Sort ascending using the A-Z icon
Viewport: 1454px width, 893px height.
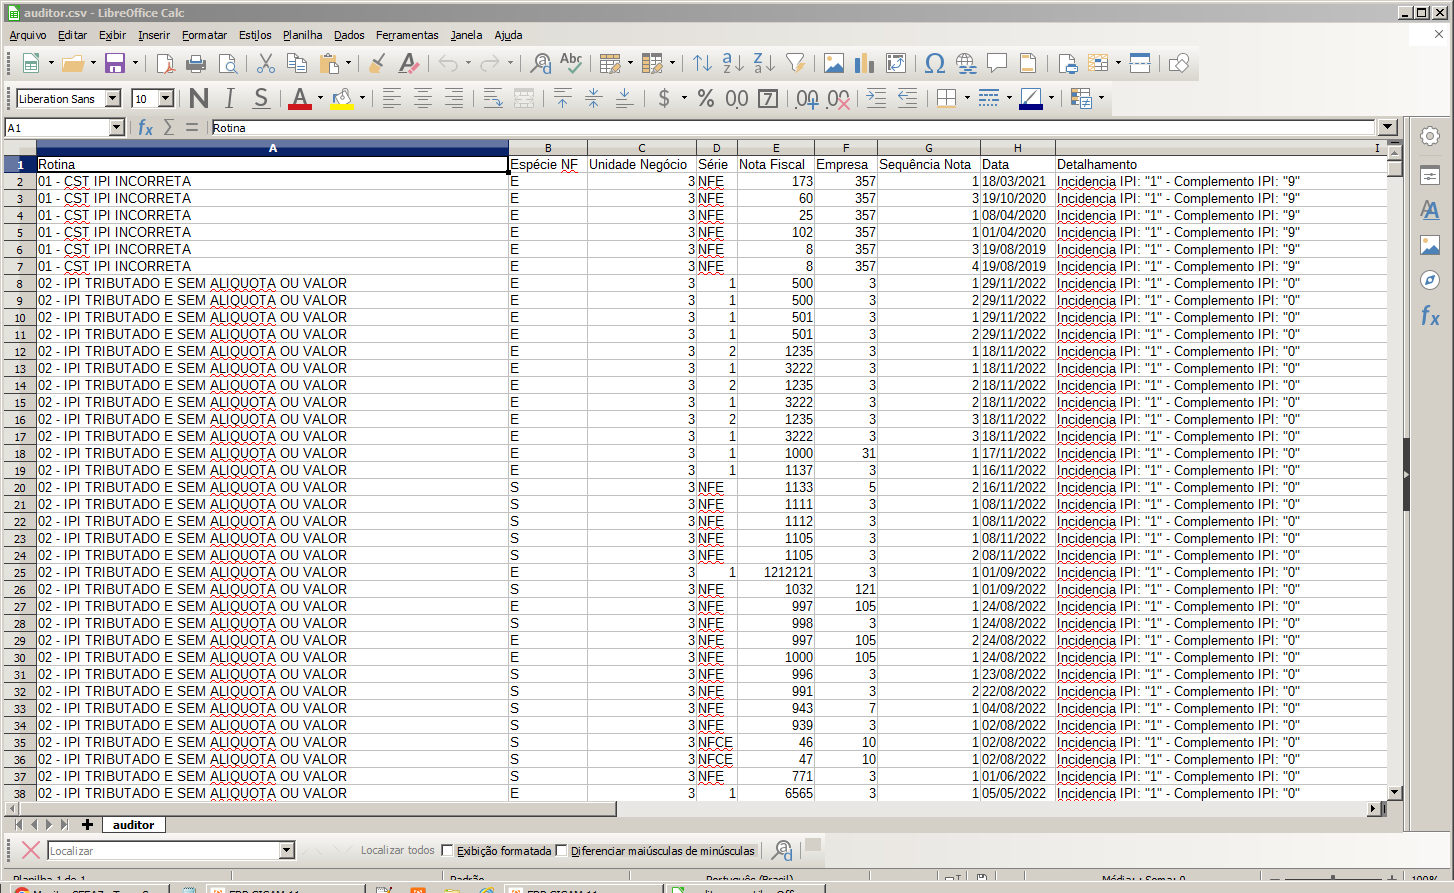pyautogui.click(x=733, y=63)
